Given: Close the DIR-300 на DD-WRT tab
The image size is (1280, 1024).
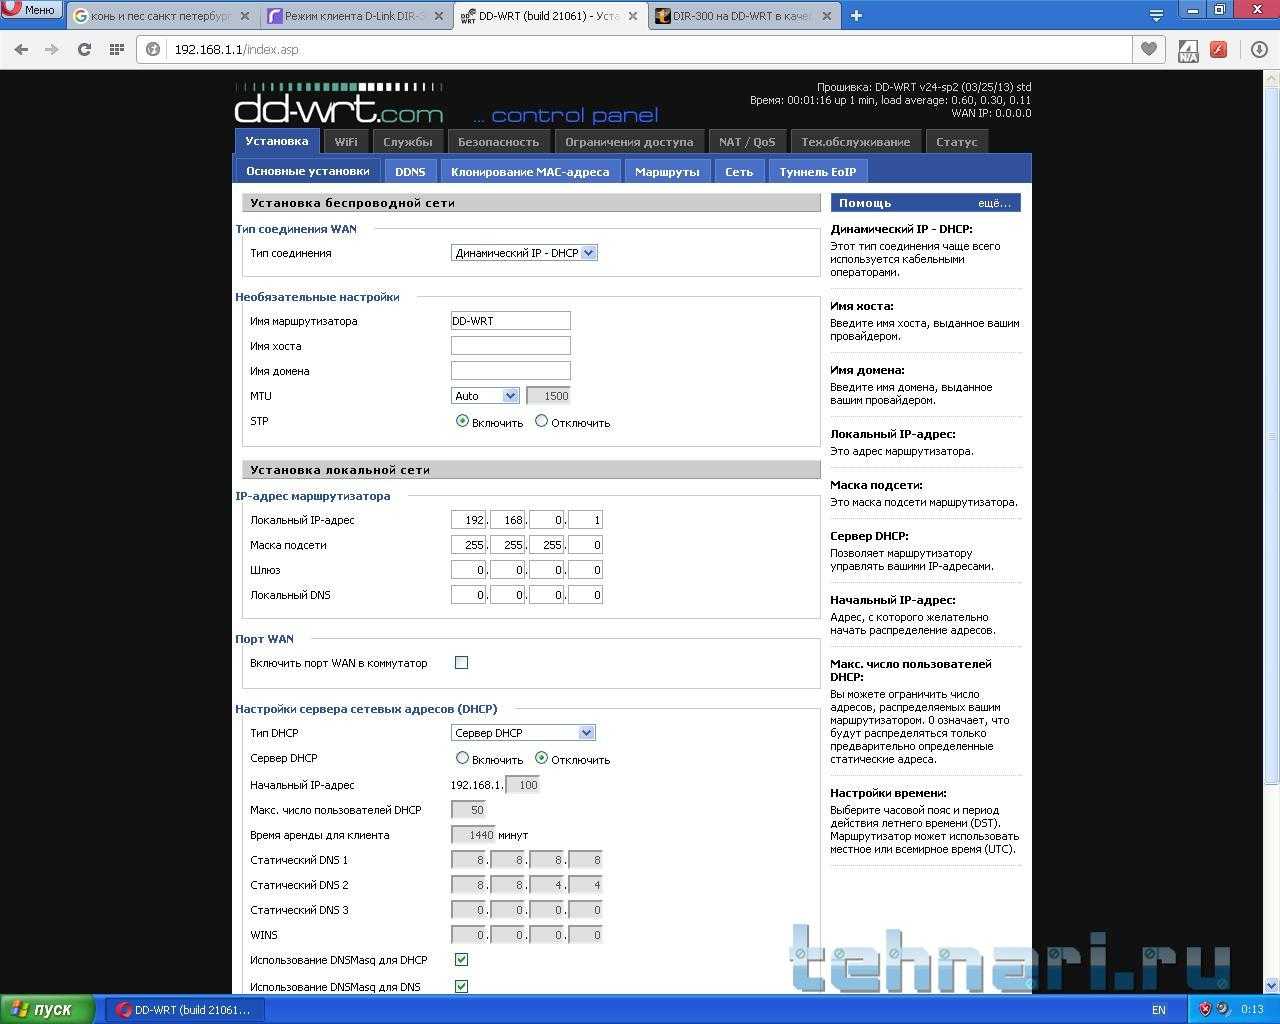Looking at the screenshot, I should pos(827,16).
